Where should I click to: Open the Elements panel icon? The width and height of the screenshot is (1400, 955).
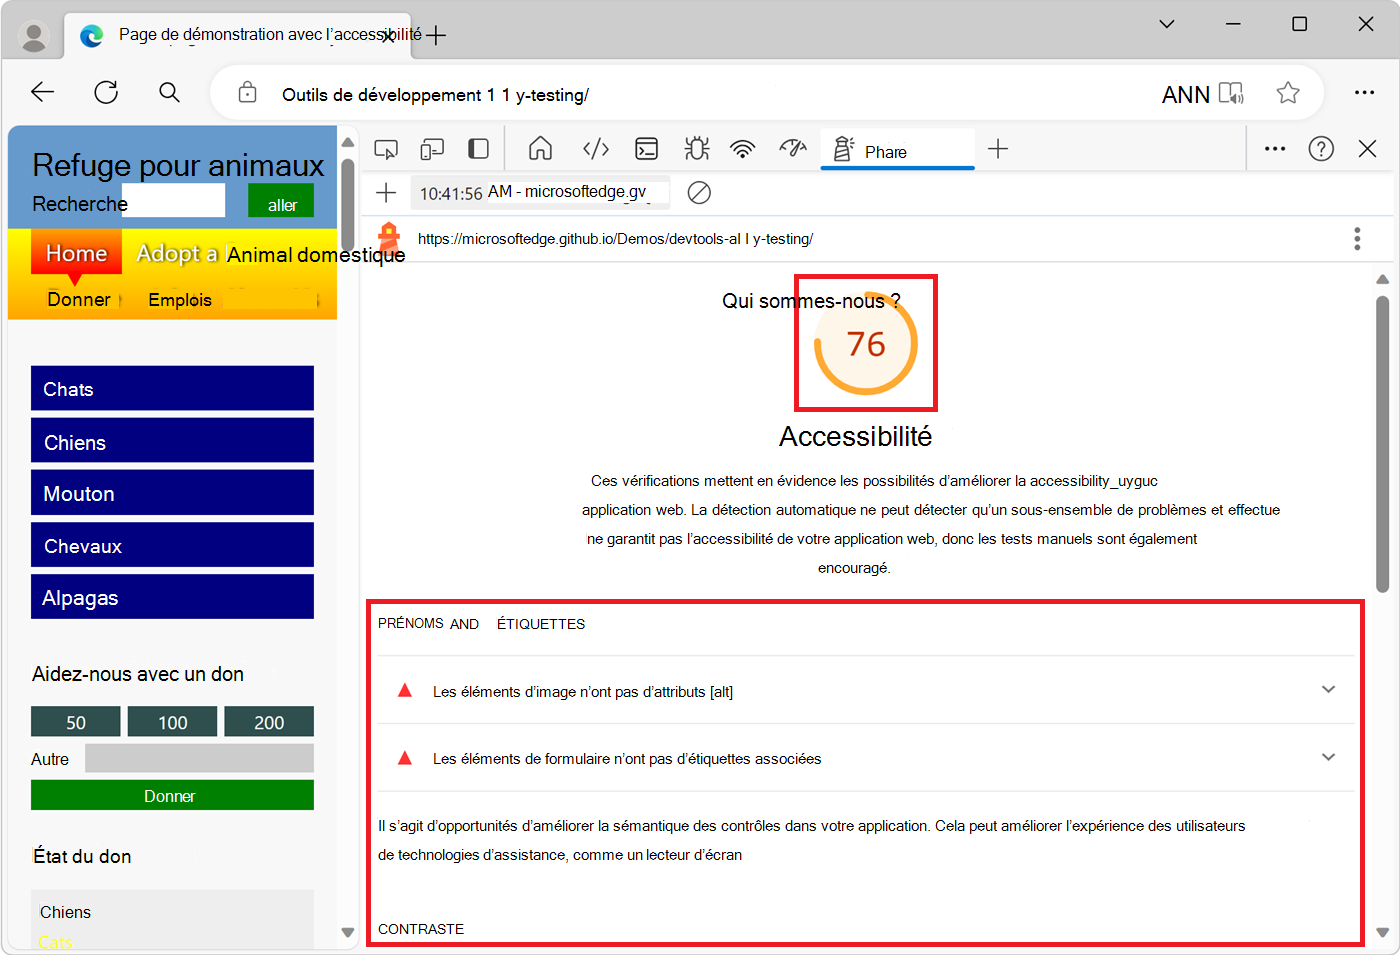595,147
